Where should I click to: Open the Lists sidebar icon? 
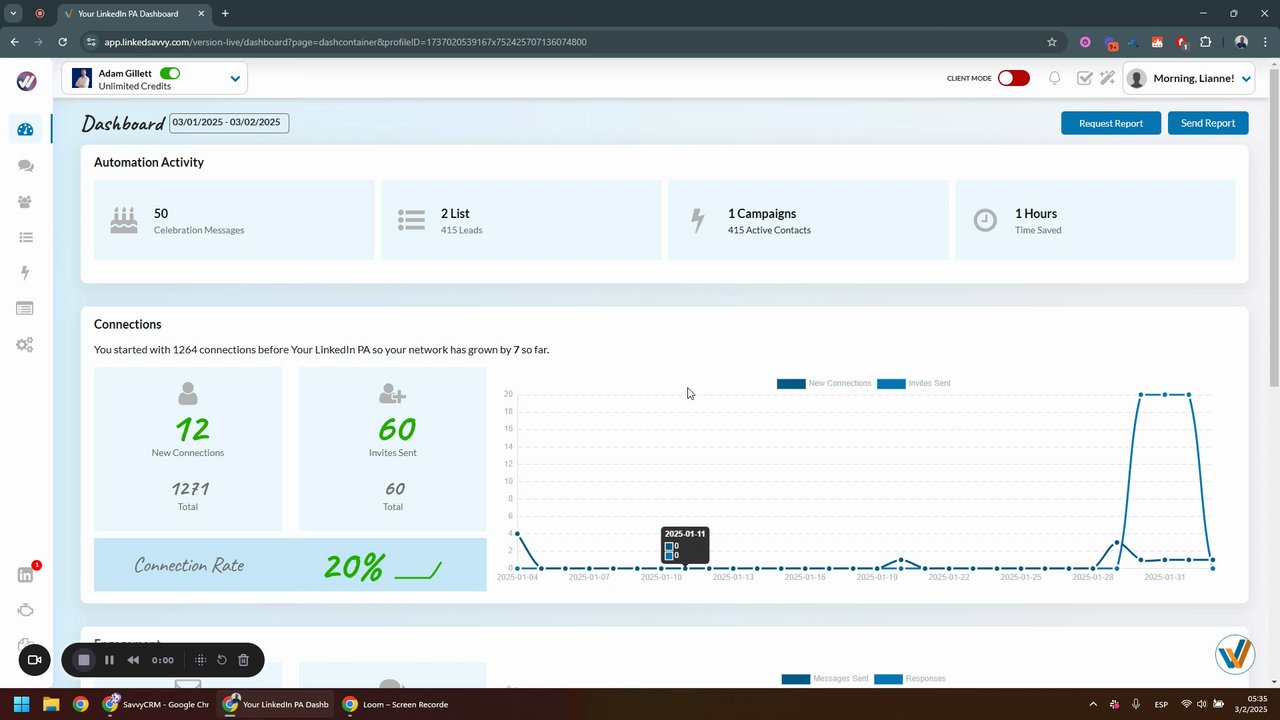pyautogui.click(x=25, y=237)
